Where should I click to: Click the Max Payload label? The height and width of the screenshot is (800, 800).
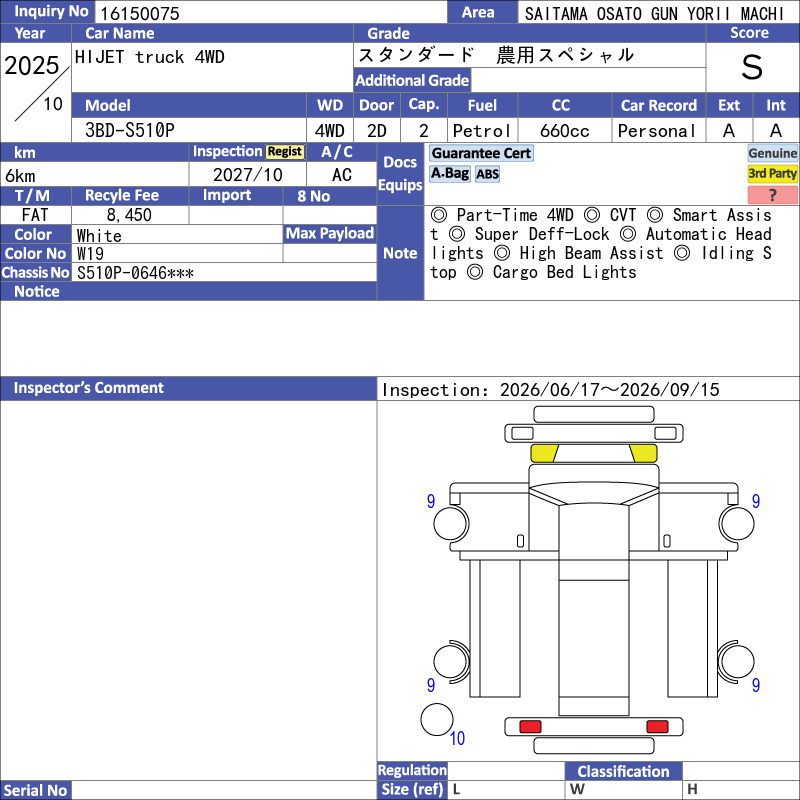click(330, 233)
